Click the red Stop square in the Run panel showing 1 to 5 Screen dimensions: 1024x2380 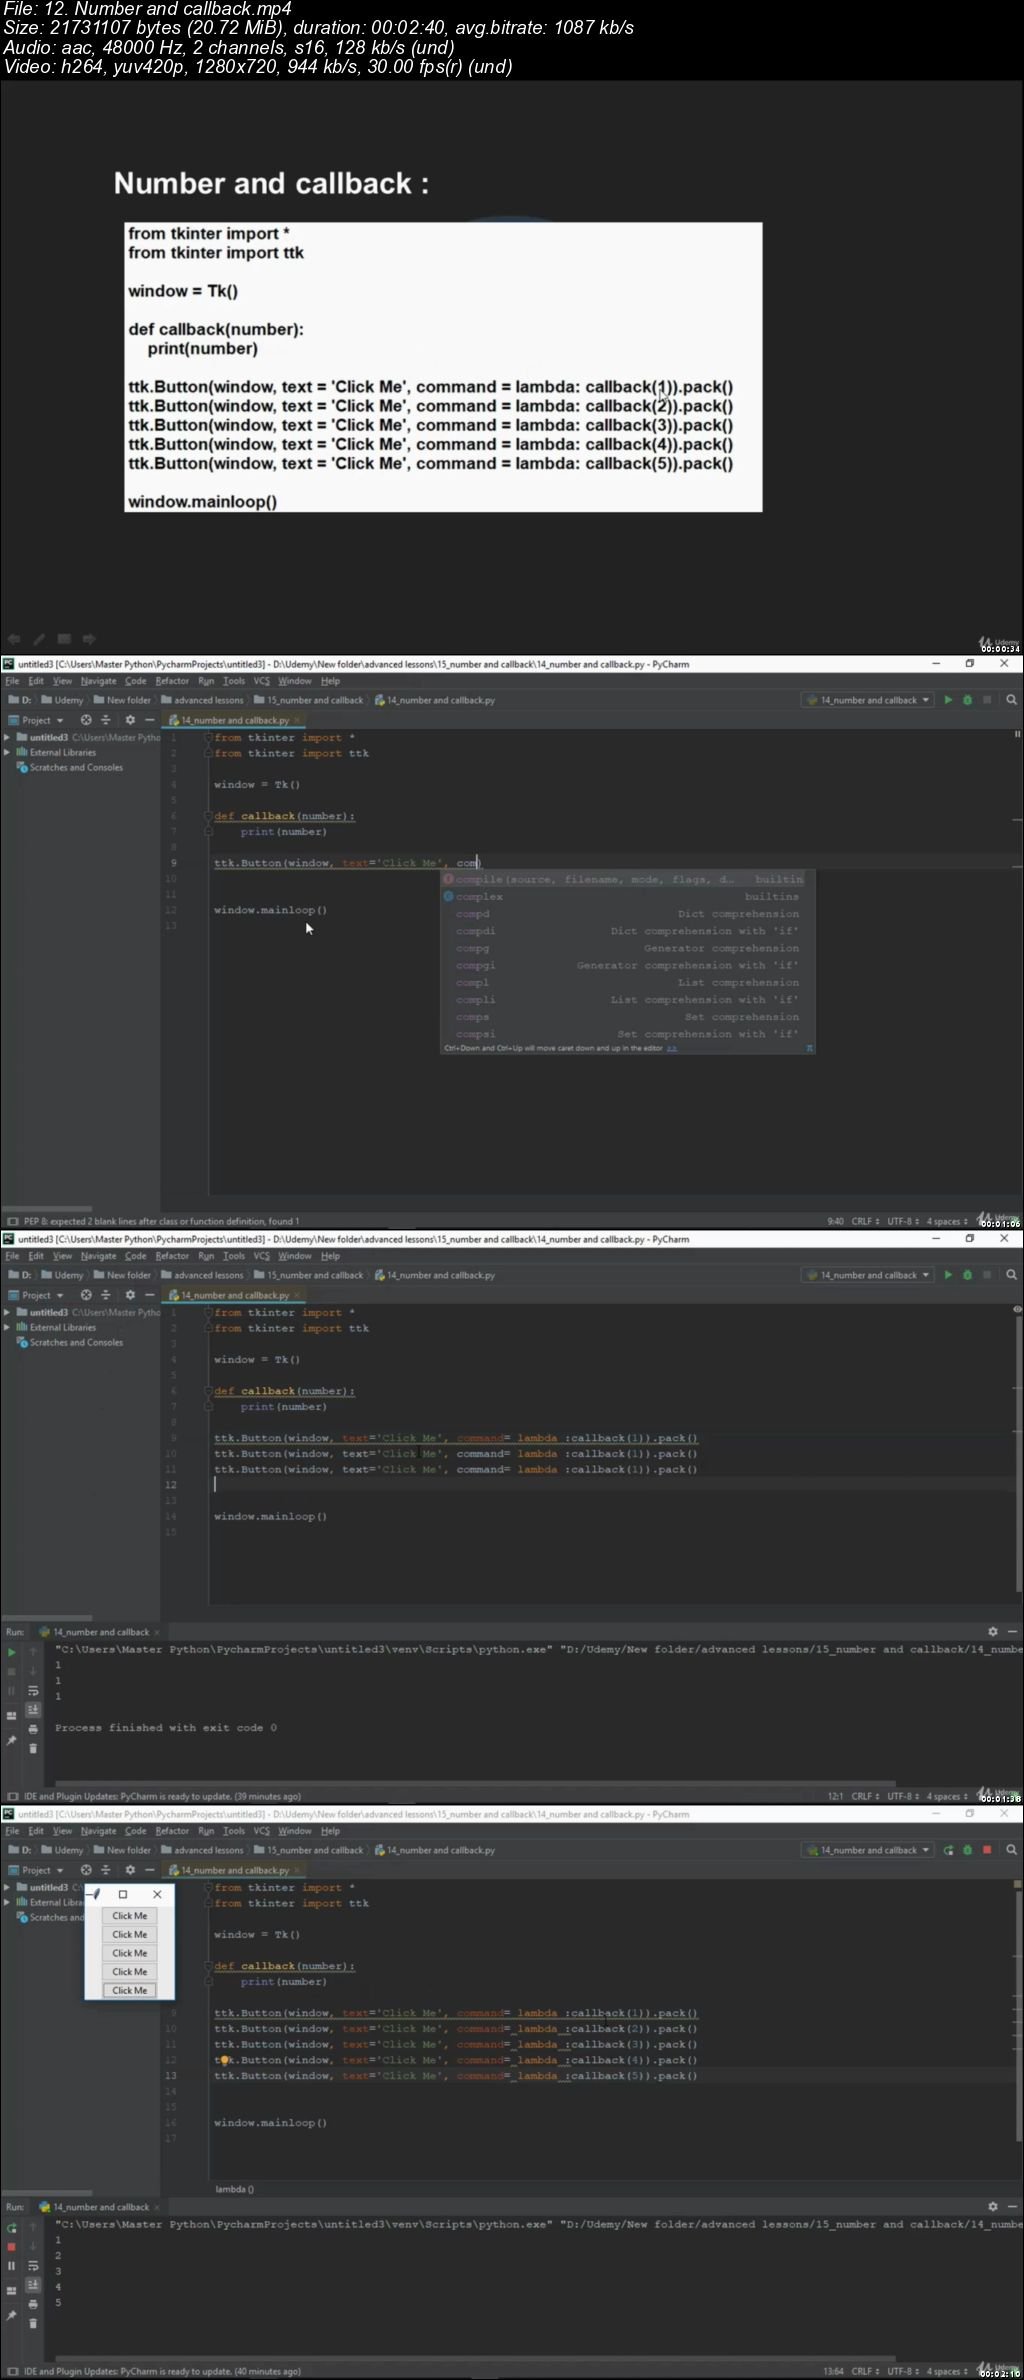pyautogui.click(x=12, y=2247)
